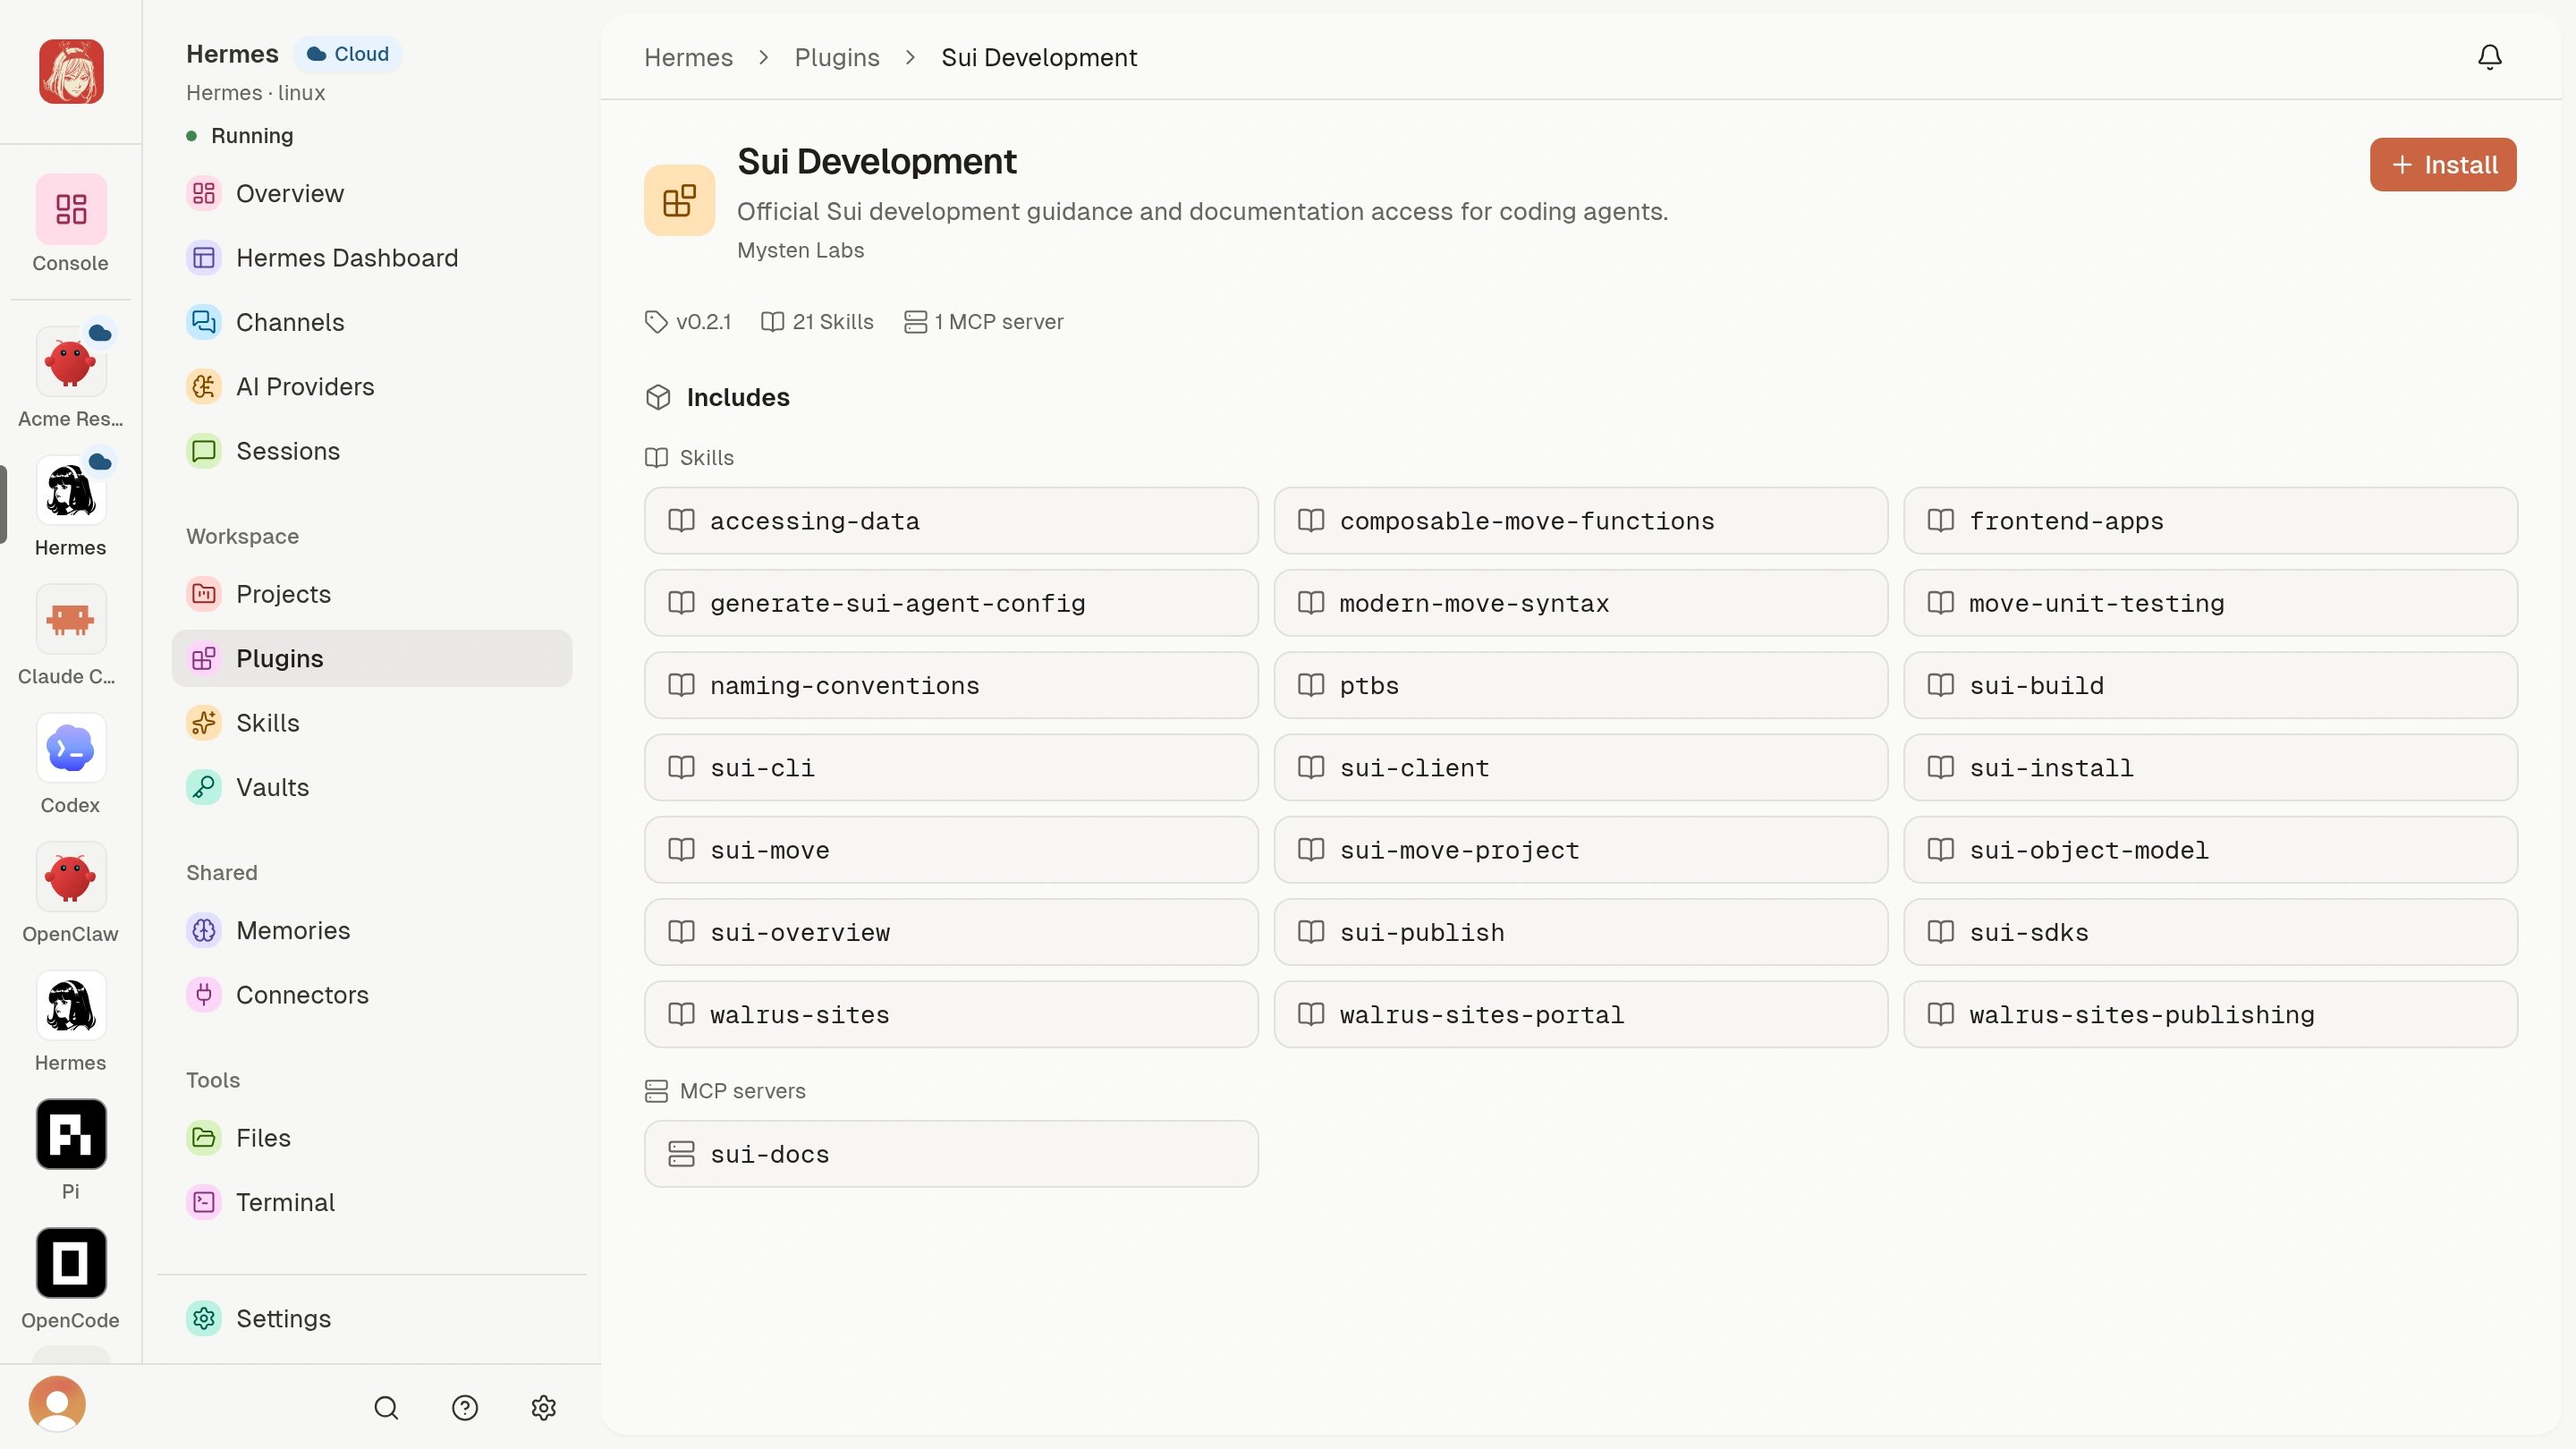Open Hermes Dashboard

(371, 258)
